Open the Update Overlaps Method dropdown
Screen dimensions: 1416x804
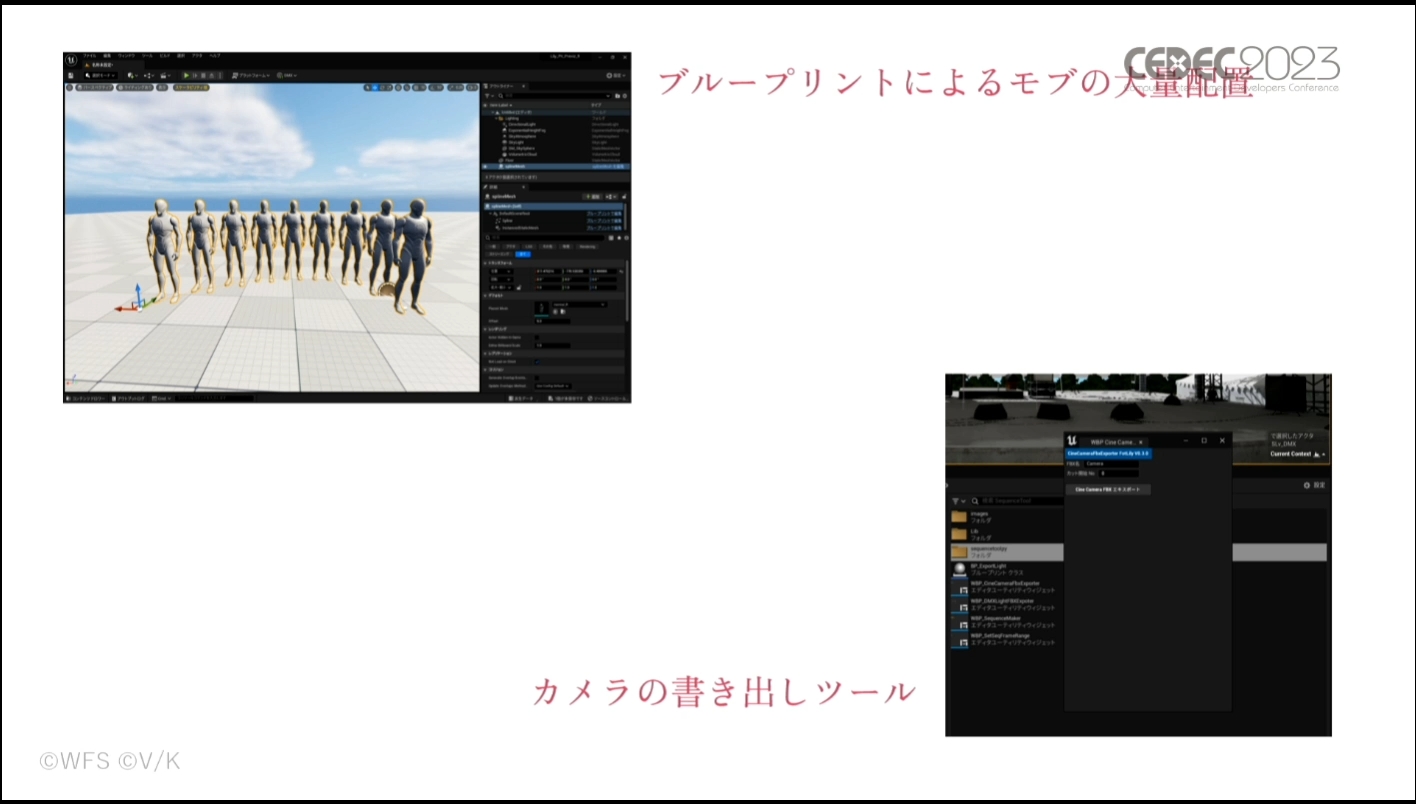553,386
